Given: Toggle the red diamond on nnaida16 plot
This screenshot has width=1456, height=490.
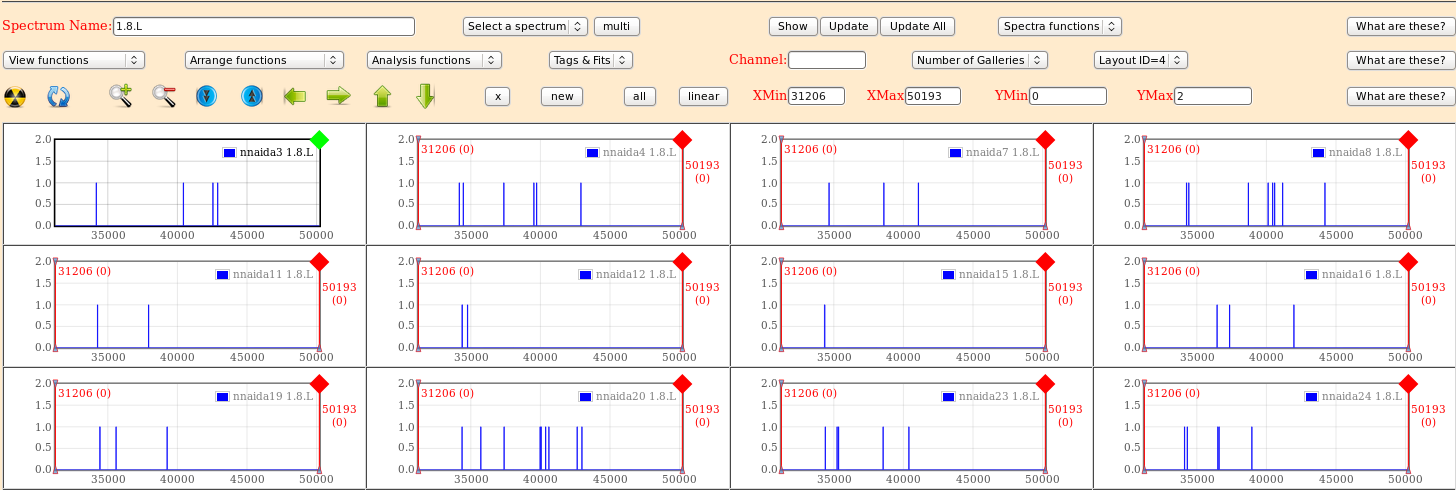Looking at the screenshot, I should tap(1408, 262).
